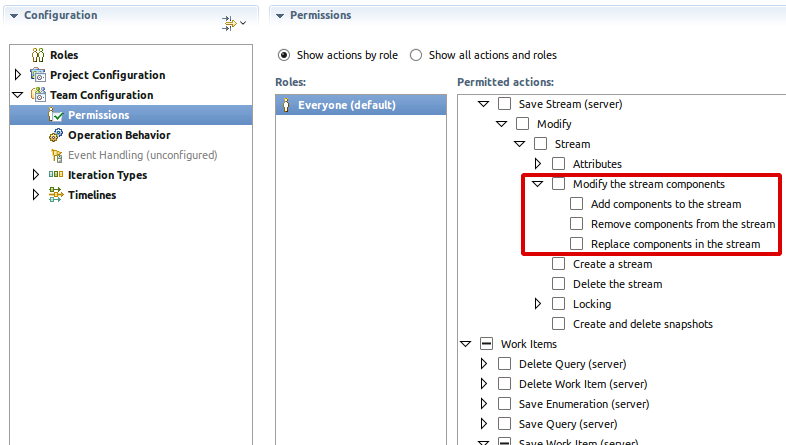This screenshot has height=445, width=786.
Task: Expand the Attributes node
Action: point(538,164)
